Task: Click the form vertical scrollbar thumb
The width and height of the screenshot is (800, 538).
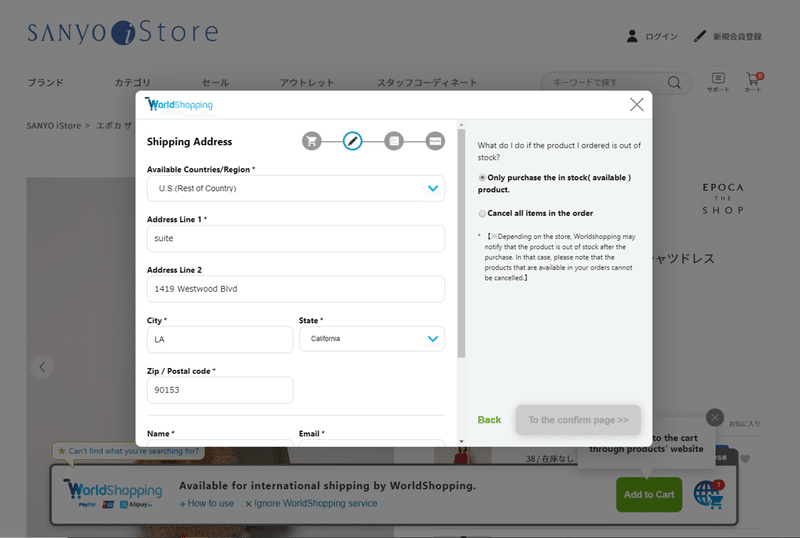Action: coord(461,243)
